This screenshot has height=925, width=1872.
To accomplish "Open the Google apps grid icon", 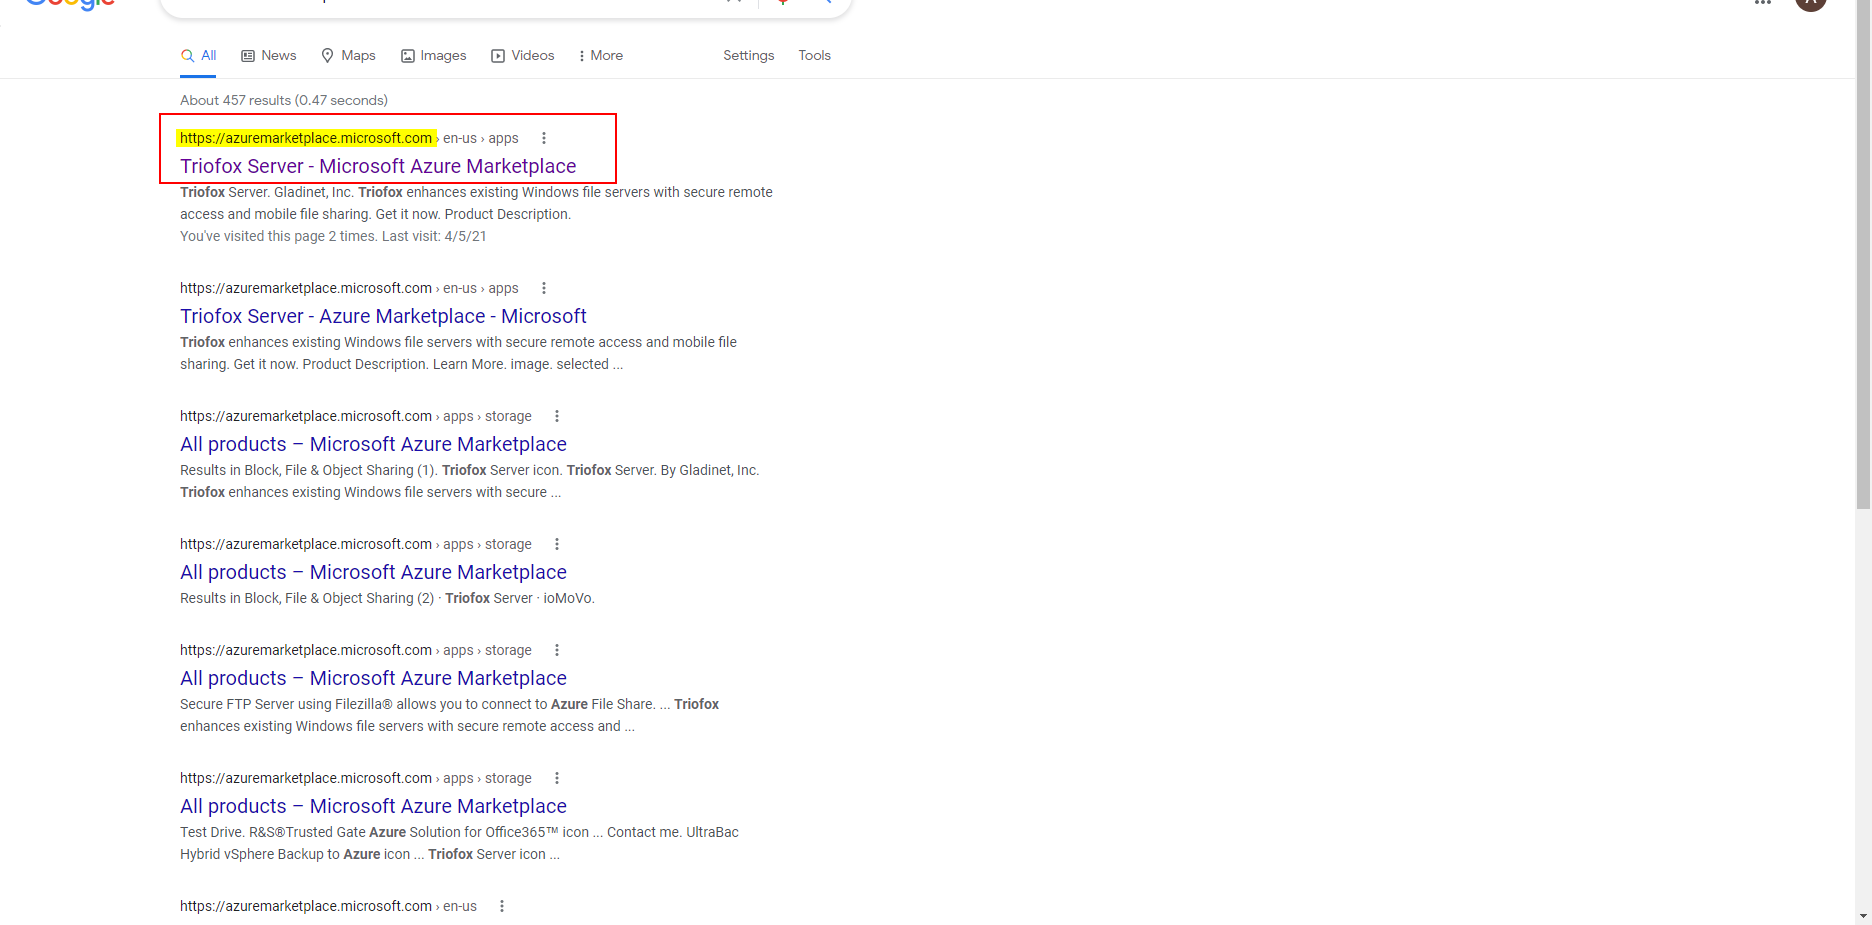I will (1763, 3).
